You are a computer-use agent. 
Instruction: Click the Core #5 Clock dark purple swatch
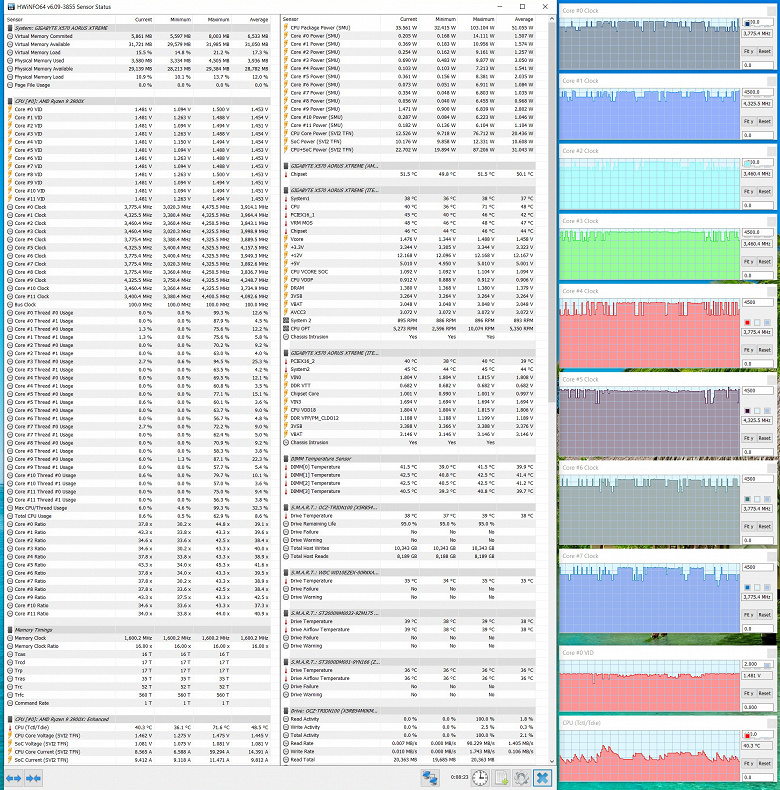point(747,411)
